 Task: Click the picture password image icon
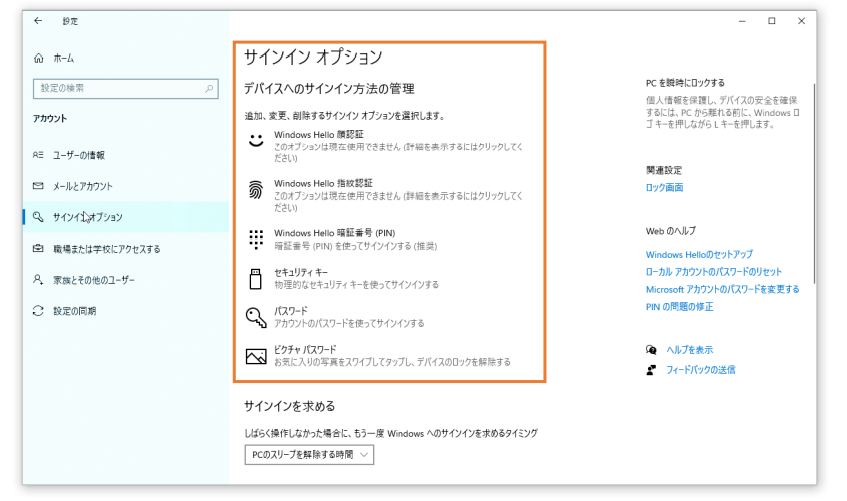click(256, 356)
